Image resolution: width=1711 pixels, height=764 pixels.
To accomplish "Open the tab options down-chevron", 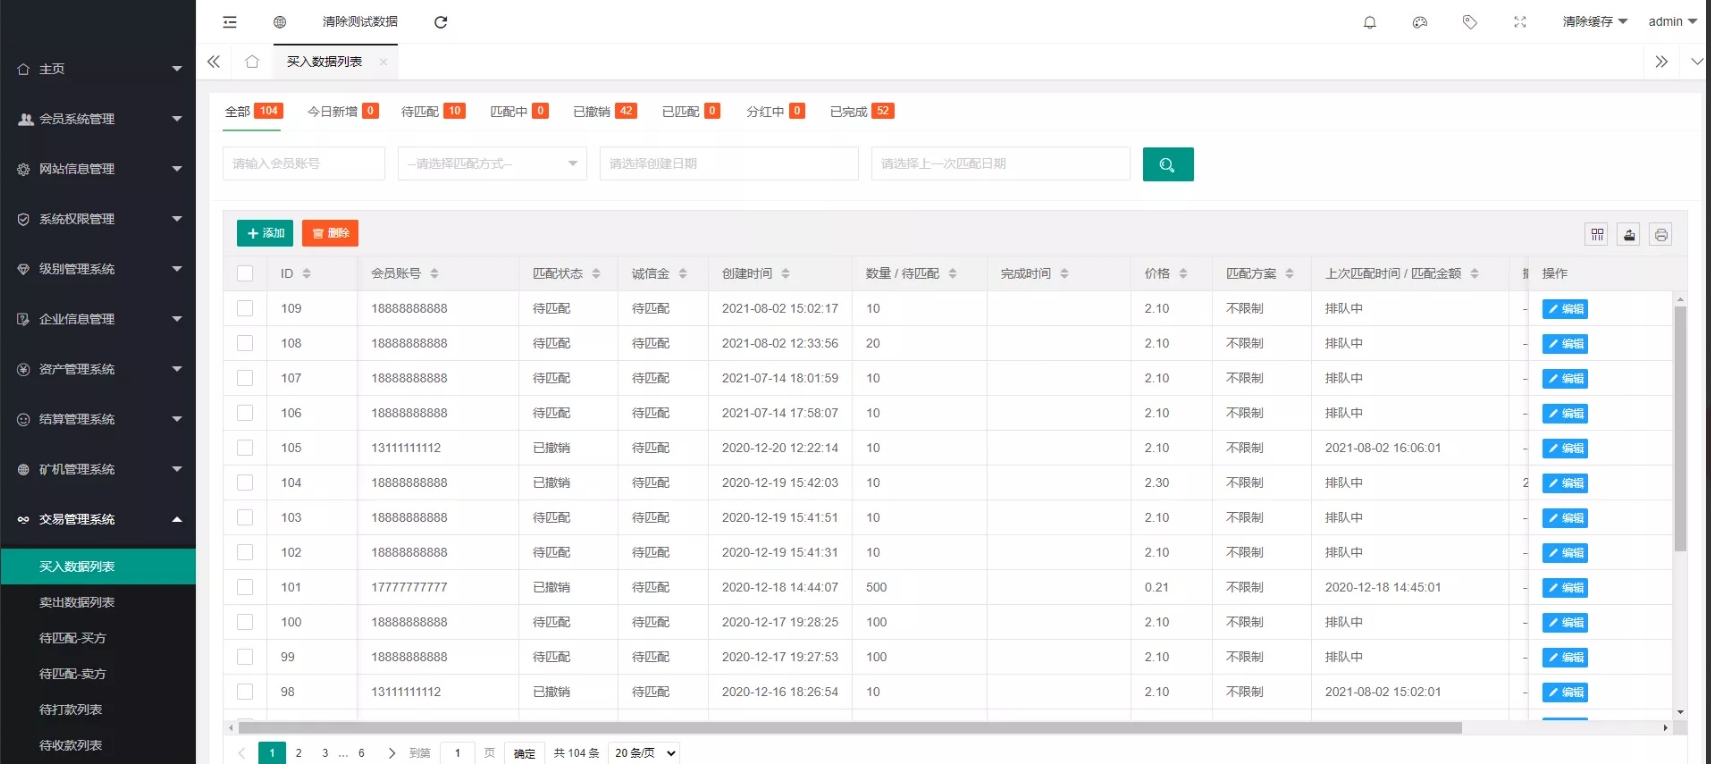I will (x=1697, y=62).
